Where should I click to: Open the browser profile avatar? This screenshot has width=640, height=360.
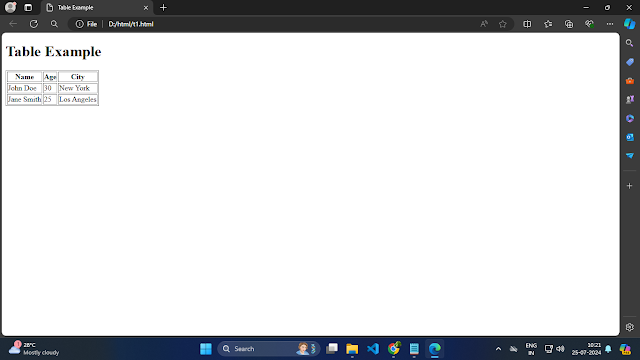click(10, 7)
